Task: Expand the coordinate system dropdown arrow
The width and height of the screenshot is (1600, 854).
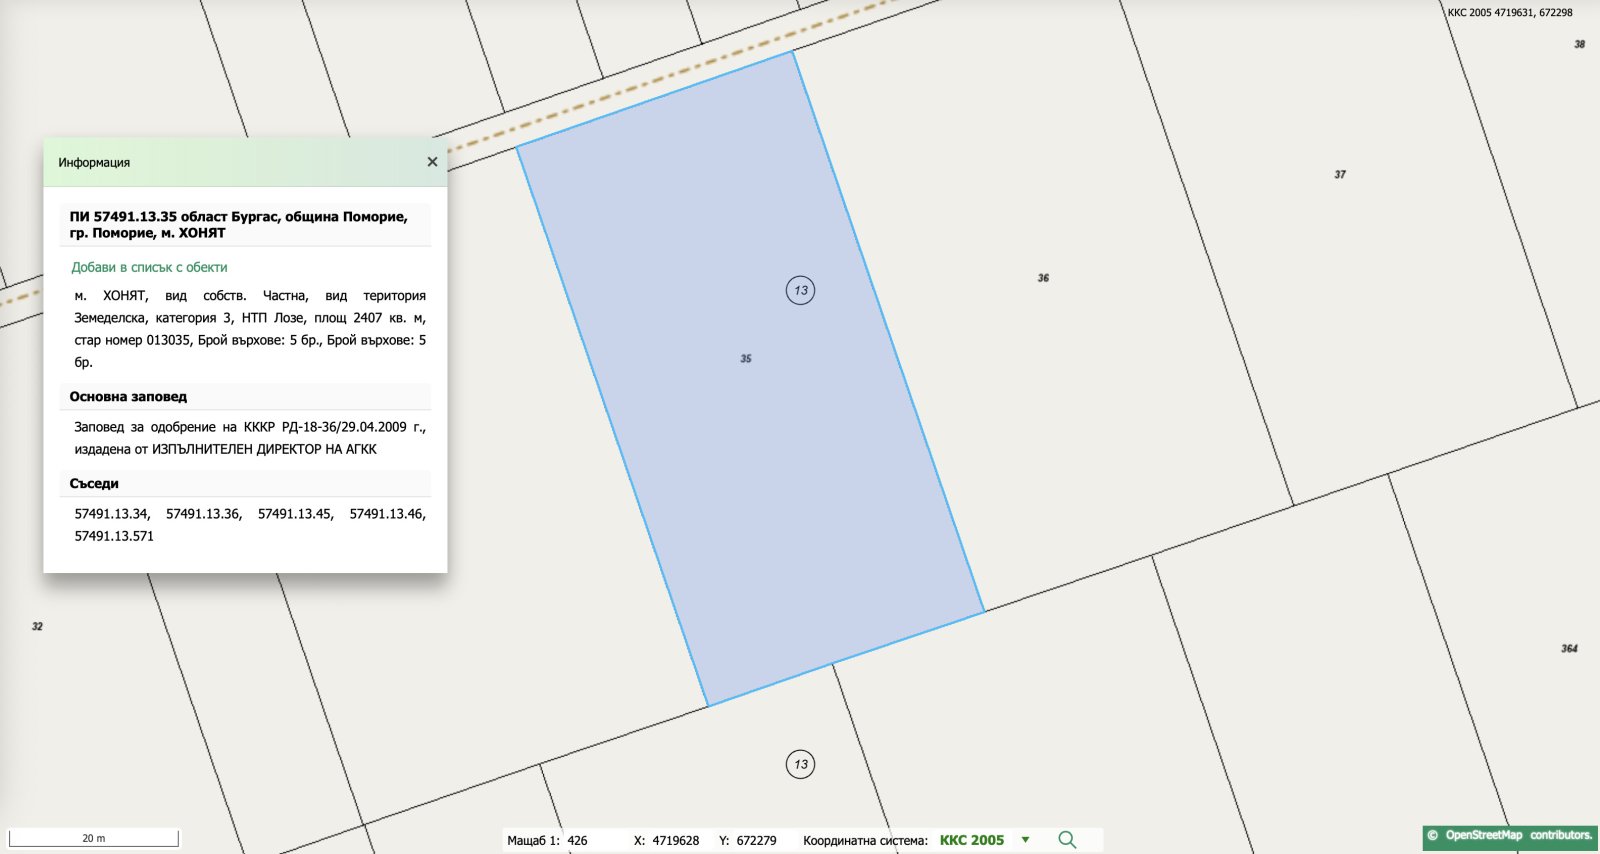Action: 1025,840
